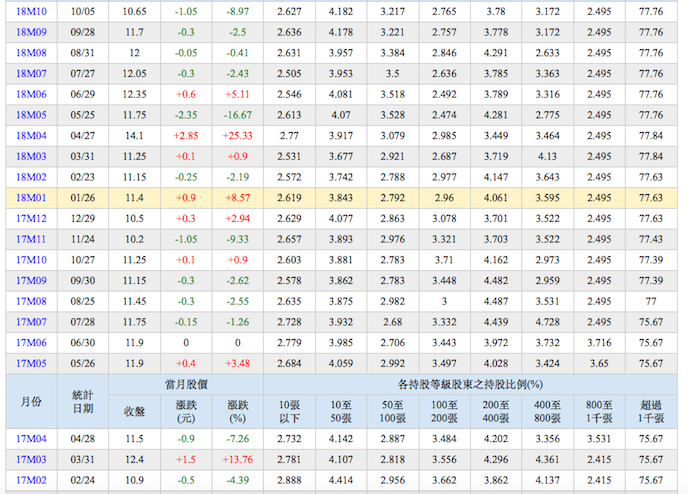
Task: Open the 17M10 month link
Action: pyautogui.click(x=31, y=260)
